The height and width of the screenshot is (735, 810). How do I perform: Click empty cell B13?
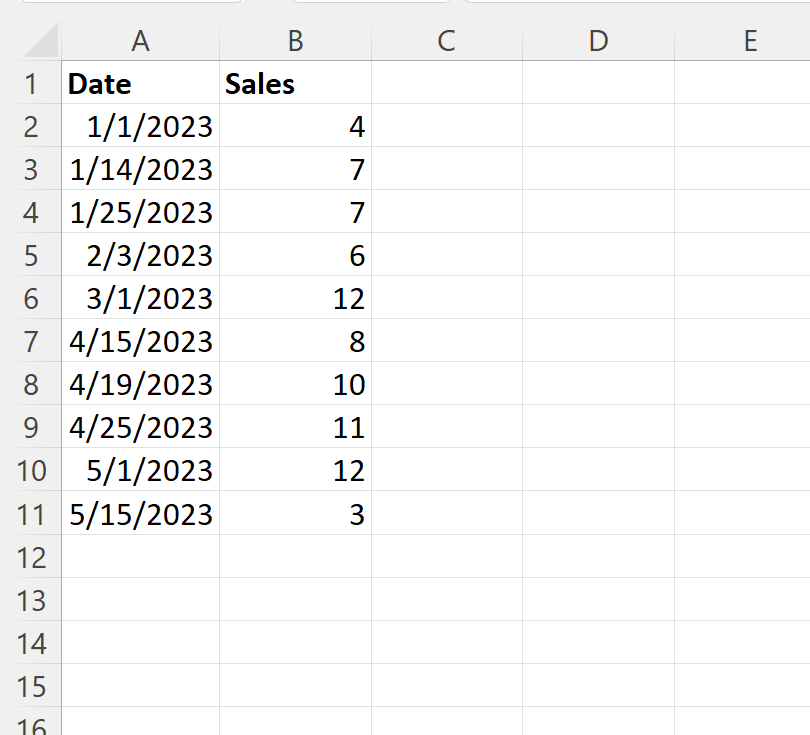295,599
